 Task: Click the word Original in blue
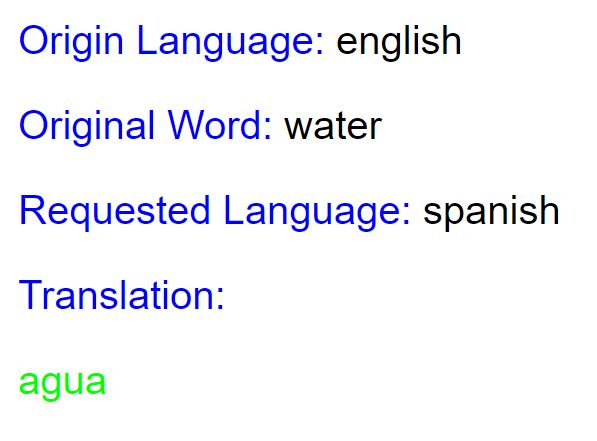[x=87, y=128]
